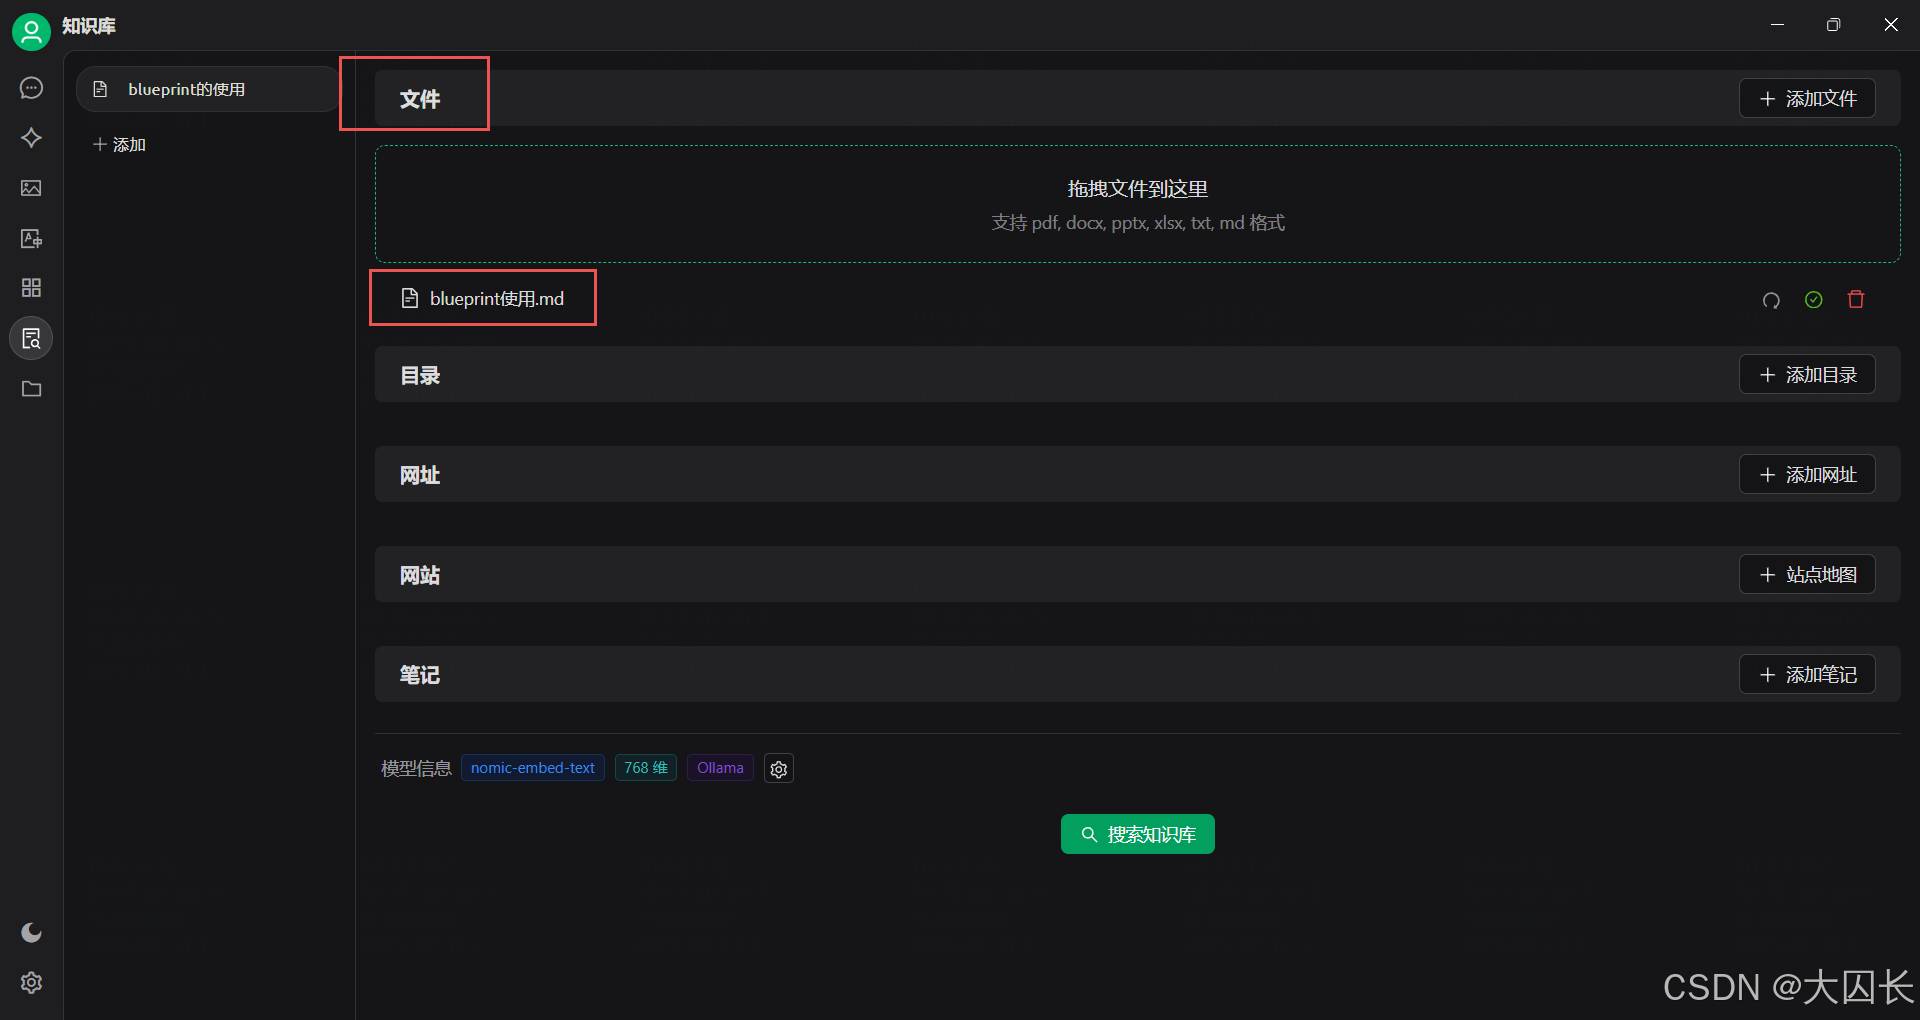Click the Ollama provider tag

click(720, 768)
